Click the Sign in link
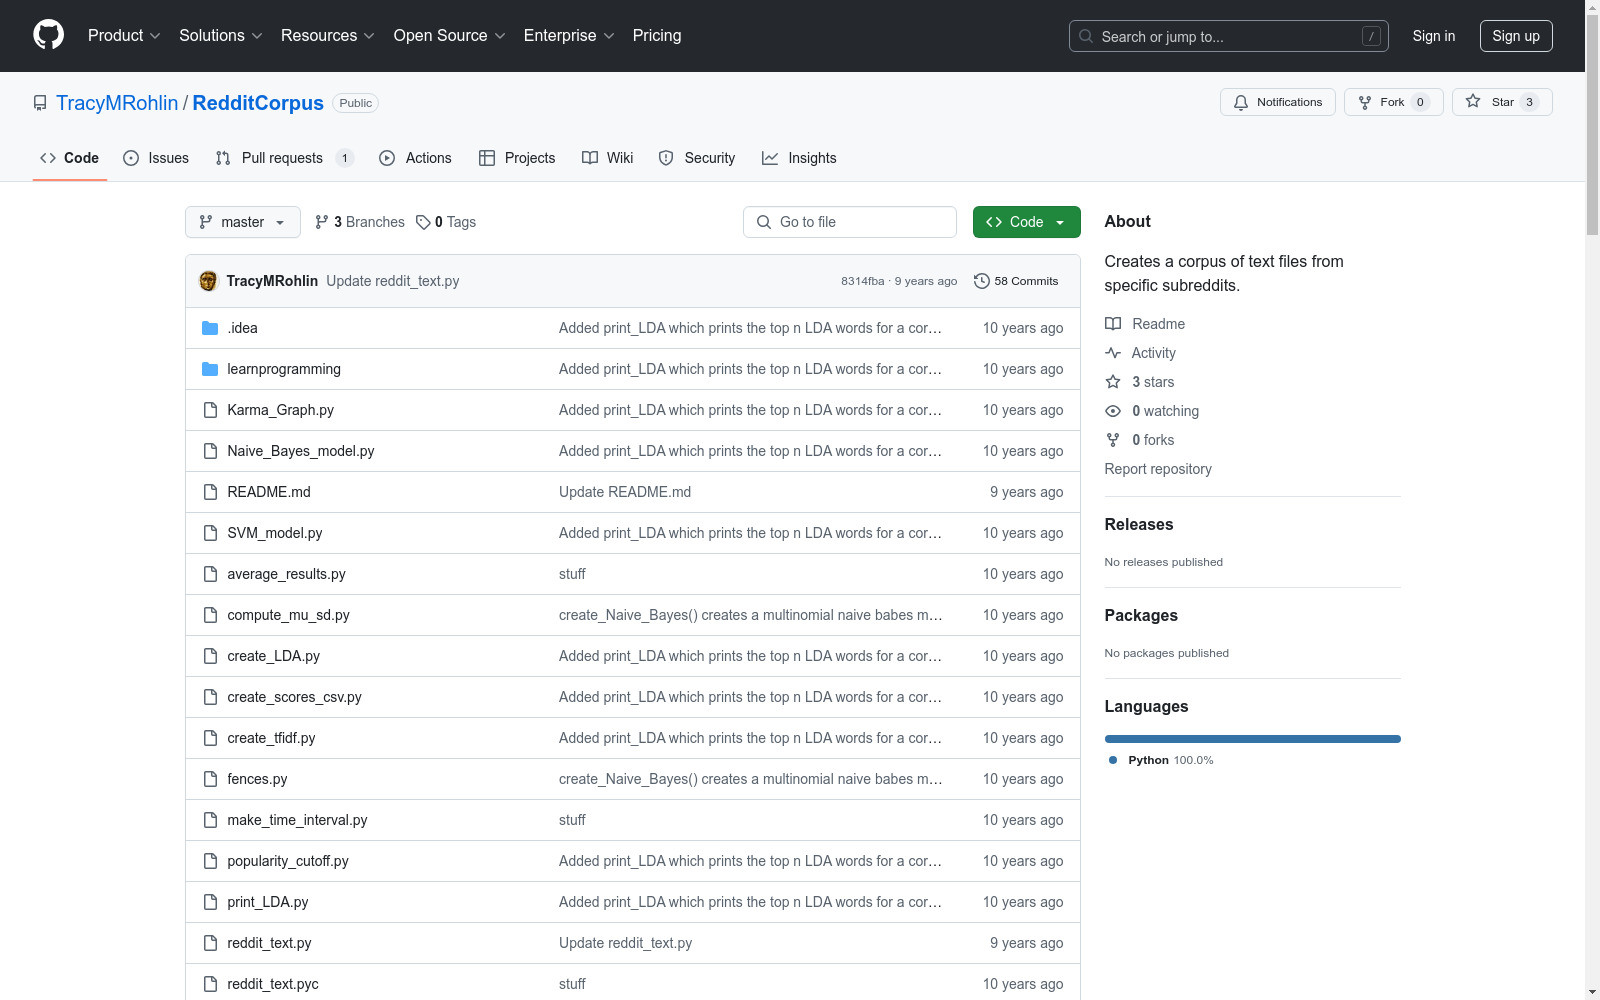The image size is (1600, 1000). [1434, 36]
